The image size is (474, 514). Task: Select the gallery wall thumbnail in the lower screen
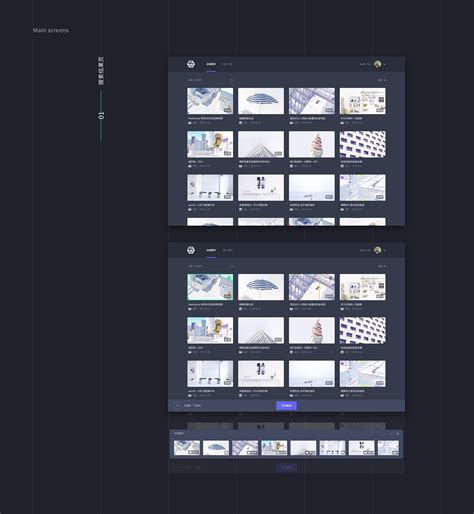coord(363,287)
